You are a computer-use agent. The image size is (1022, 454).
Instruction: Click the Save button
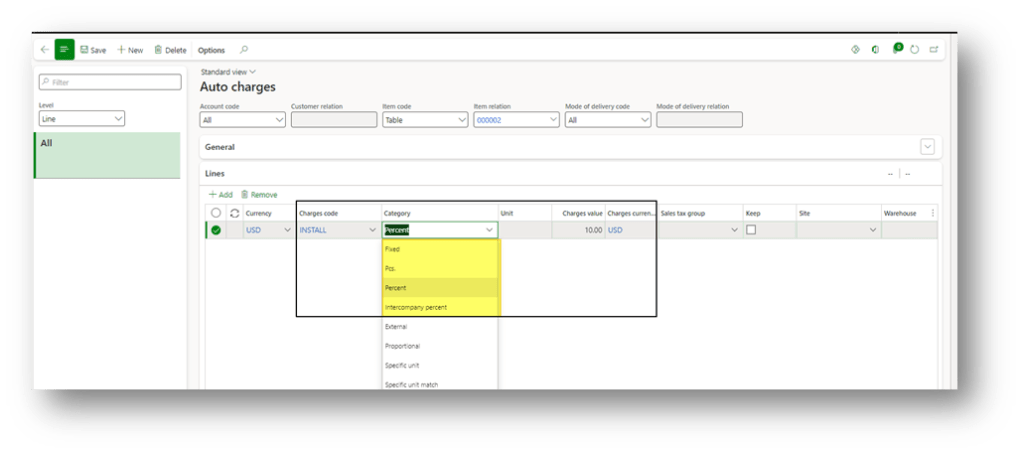[x=93, y=50]
